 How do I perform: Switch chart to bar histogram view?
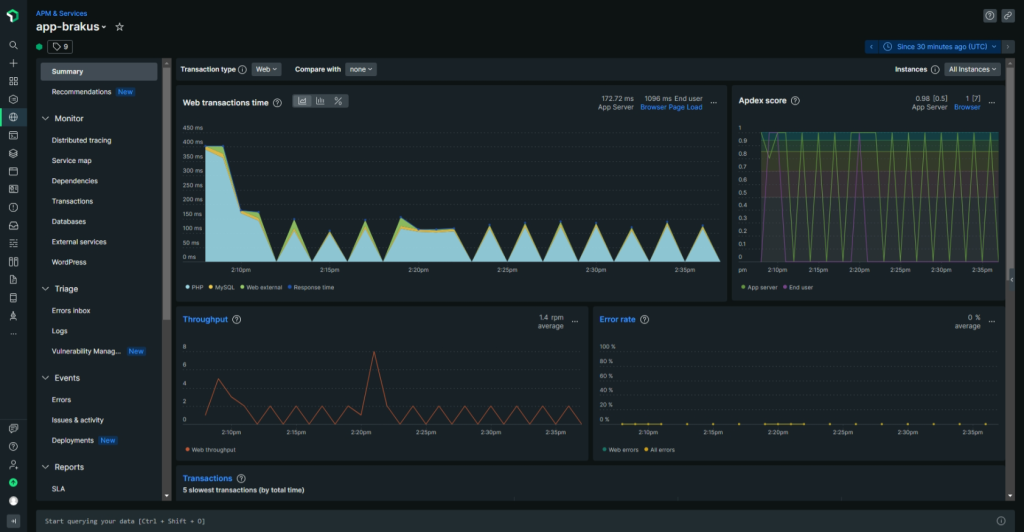click(x=320, y=101)
